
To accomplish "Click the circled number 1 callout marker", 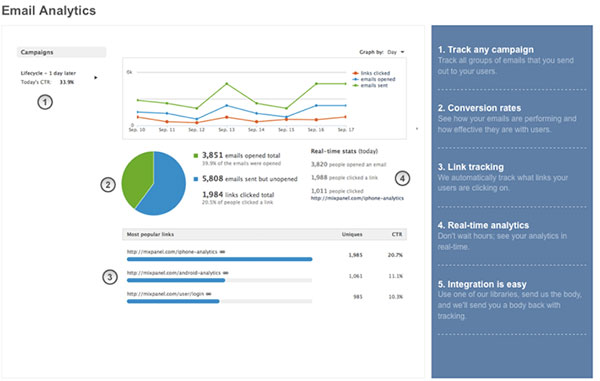I will [45, 102].
